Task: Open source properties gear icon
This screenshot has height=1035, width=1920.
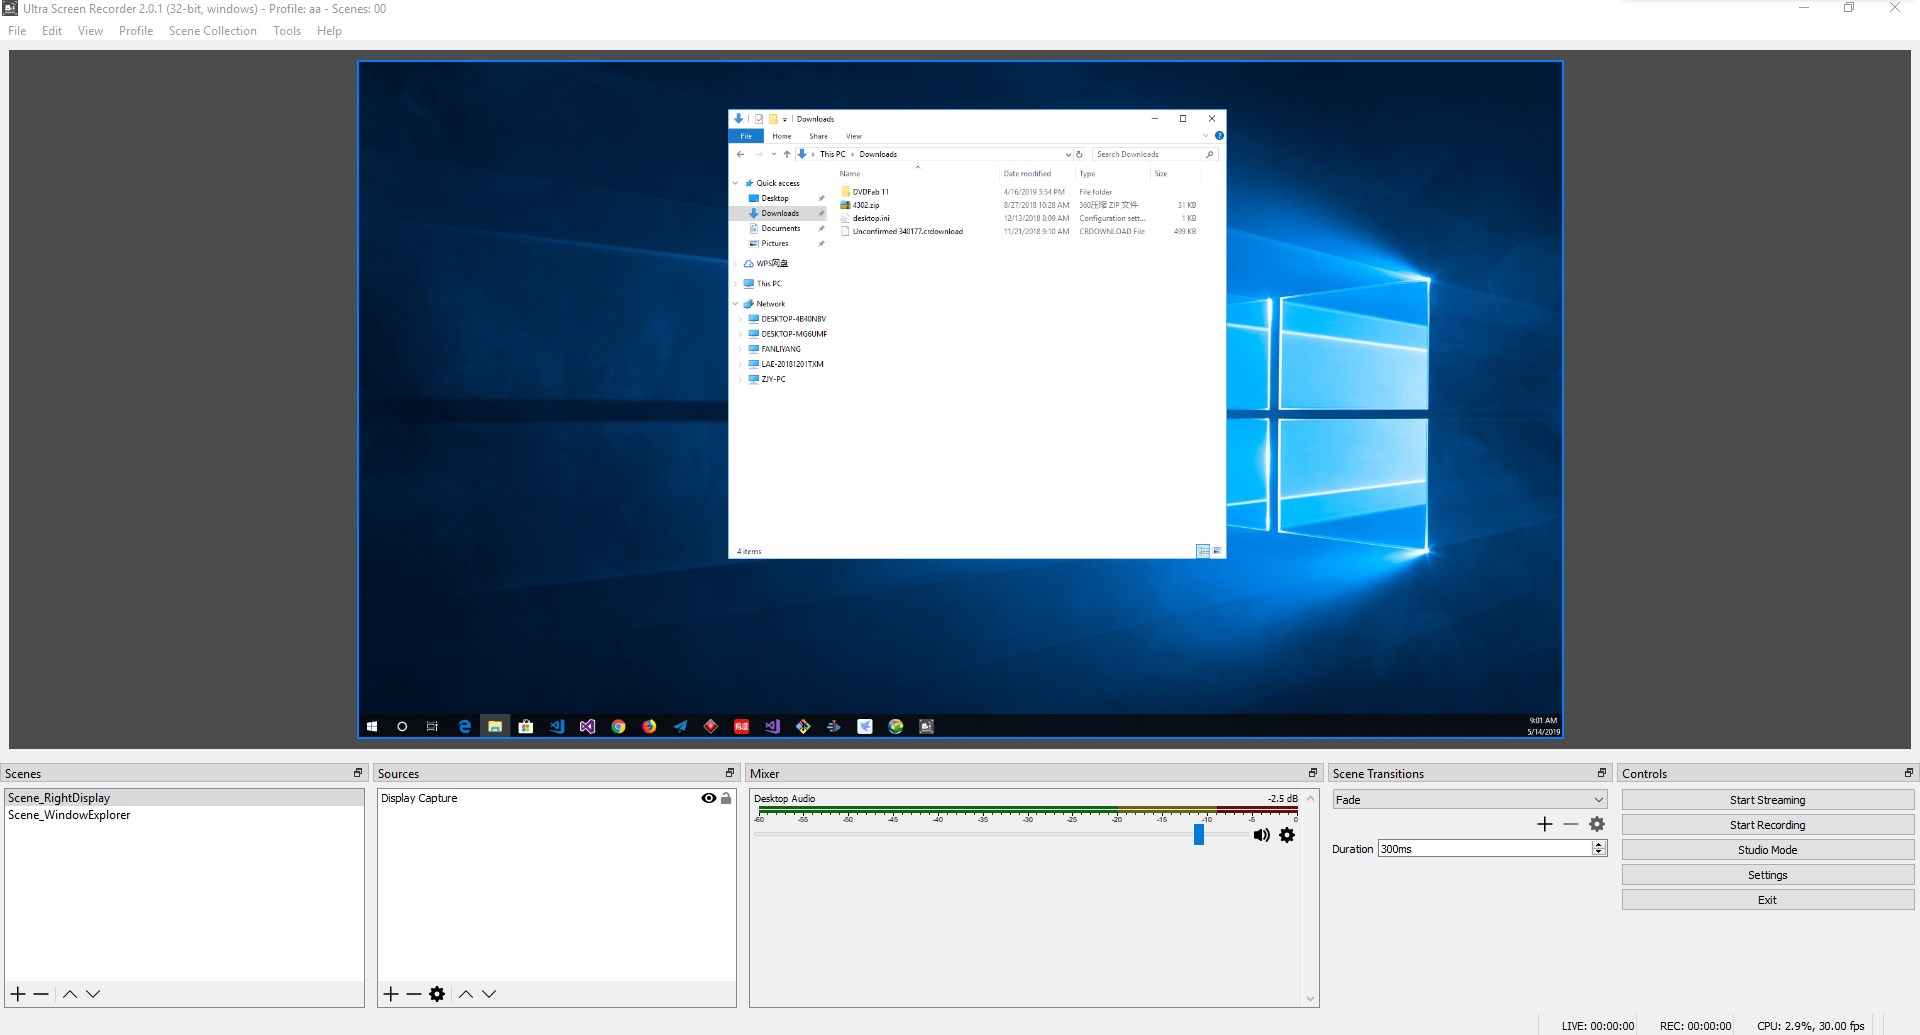Action: coord(437,994)
